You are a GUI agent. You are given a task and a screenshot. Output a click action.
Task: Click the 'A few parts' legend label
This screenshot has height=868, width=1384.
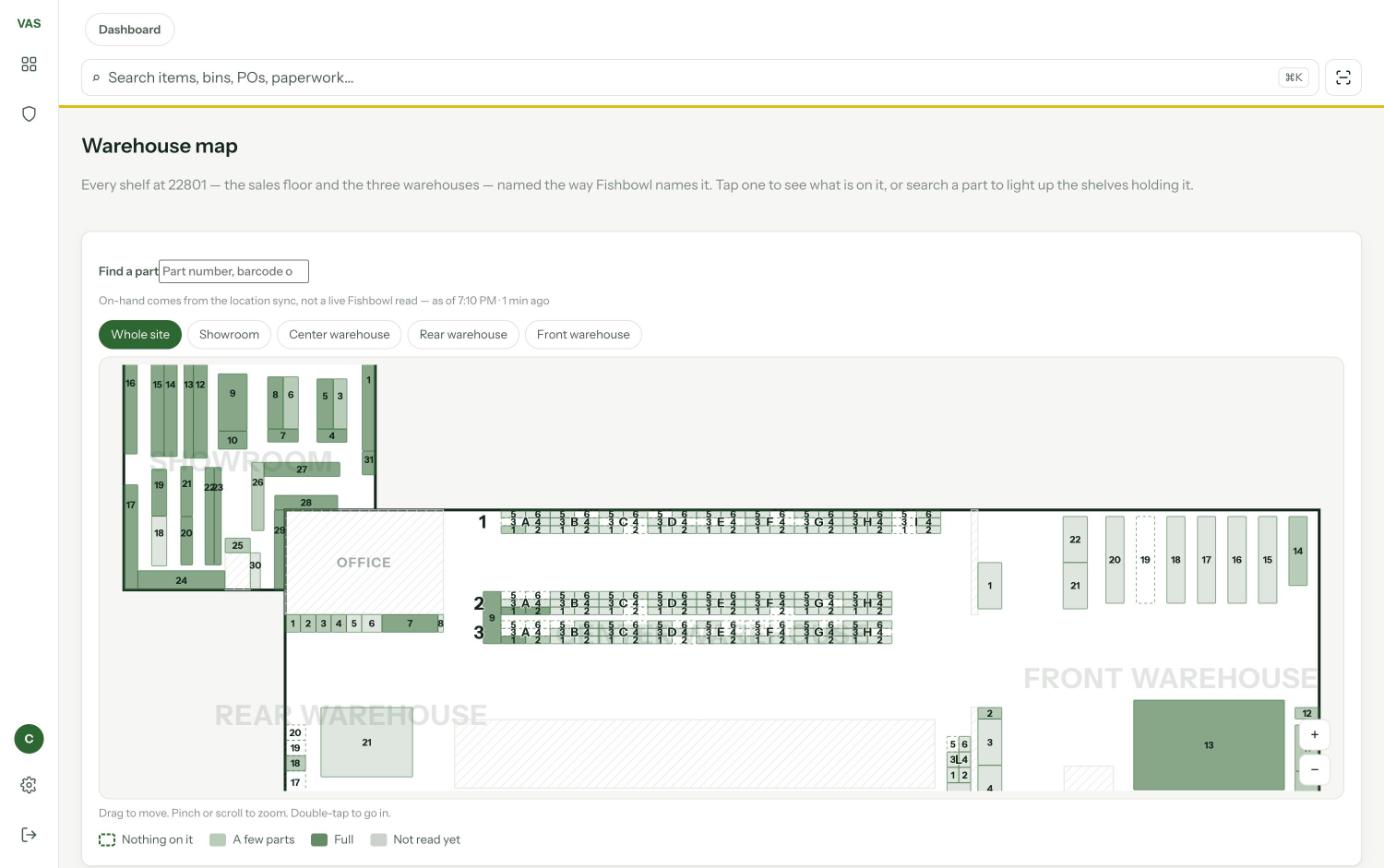(264, 840)
